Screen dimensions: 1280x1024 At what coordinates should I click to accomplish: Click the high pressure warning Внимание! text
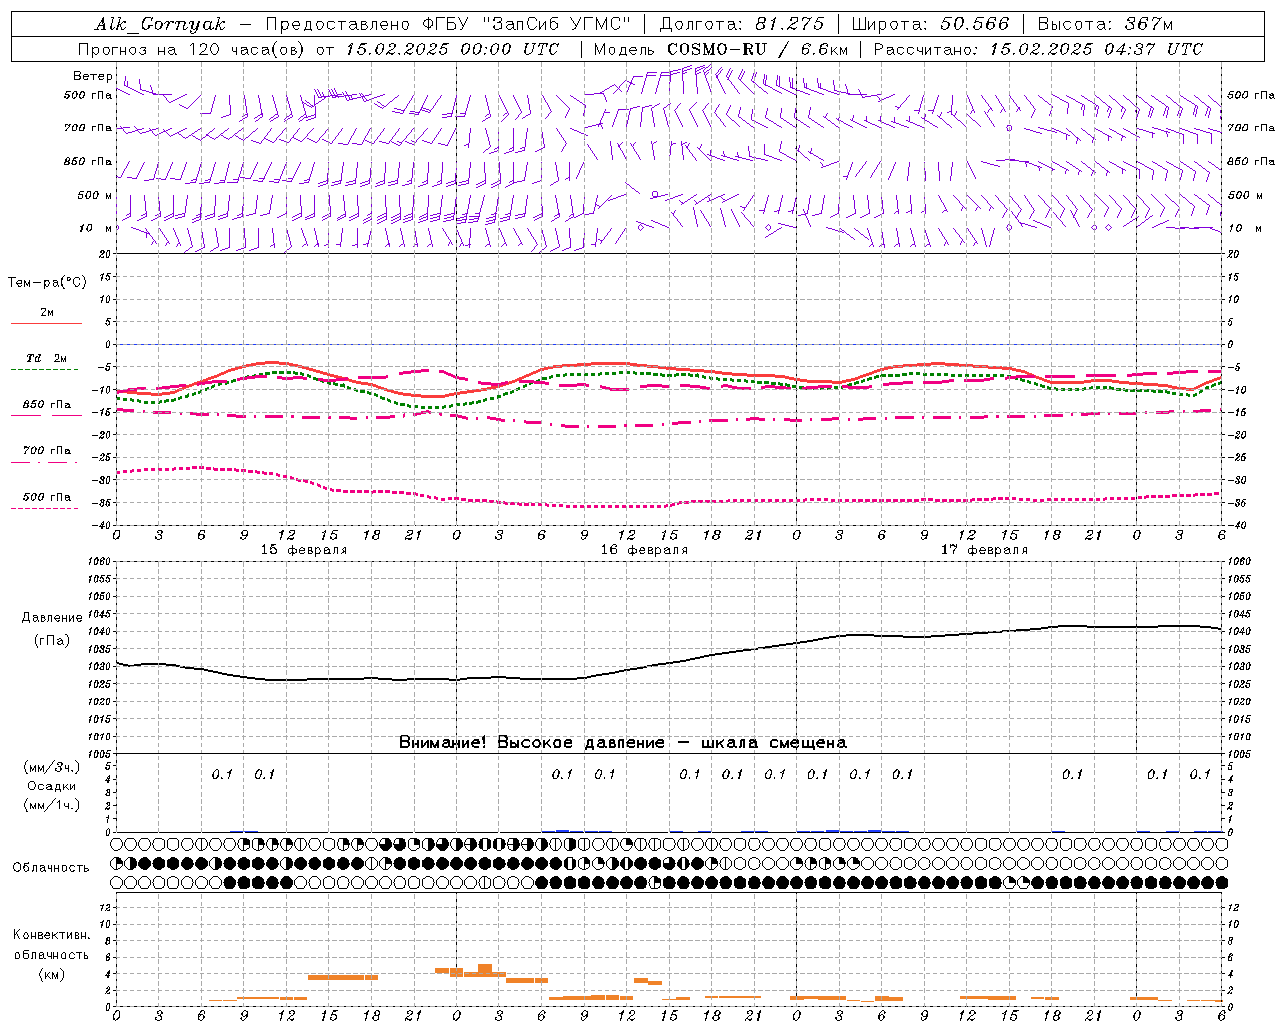point(623,743)
